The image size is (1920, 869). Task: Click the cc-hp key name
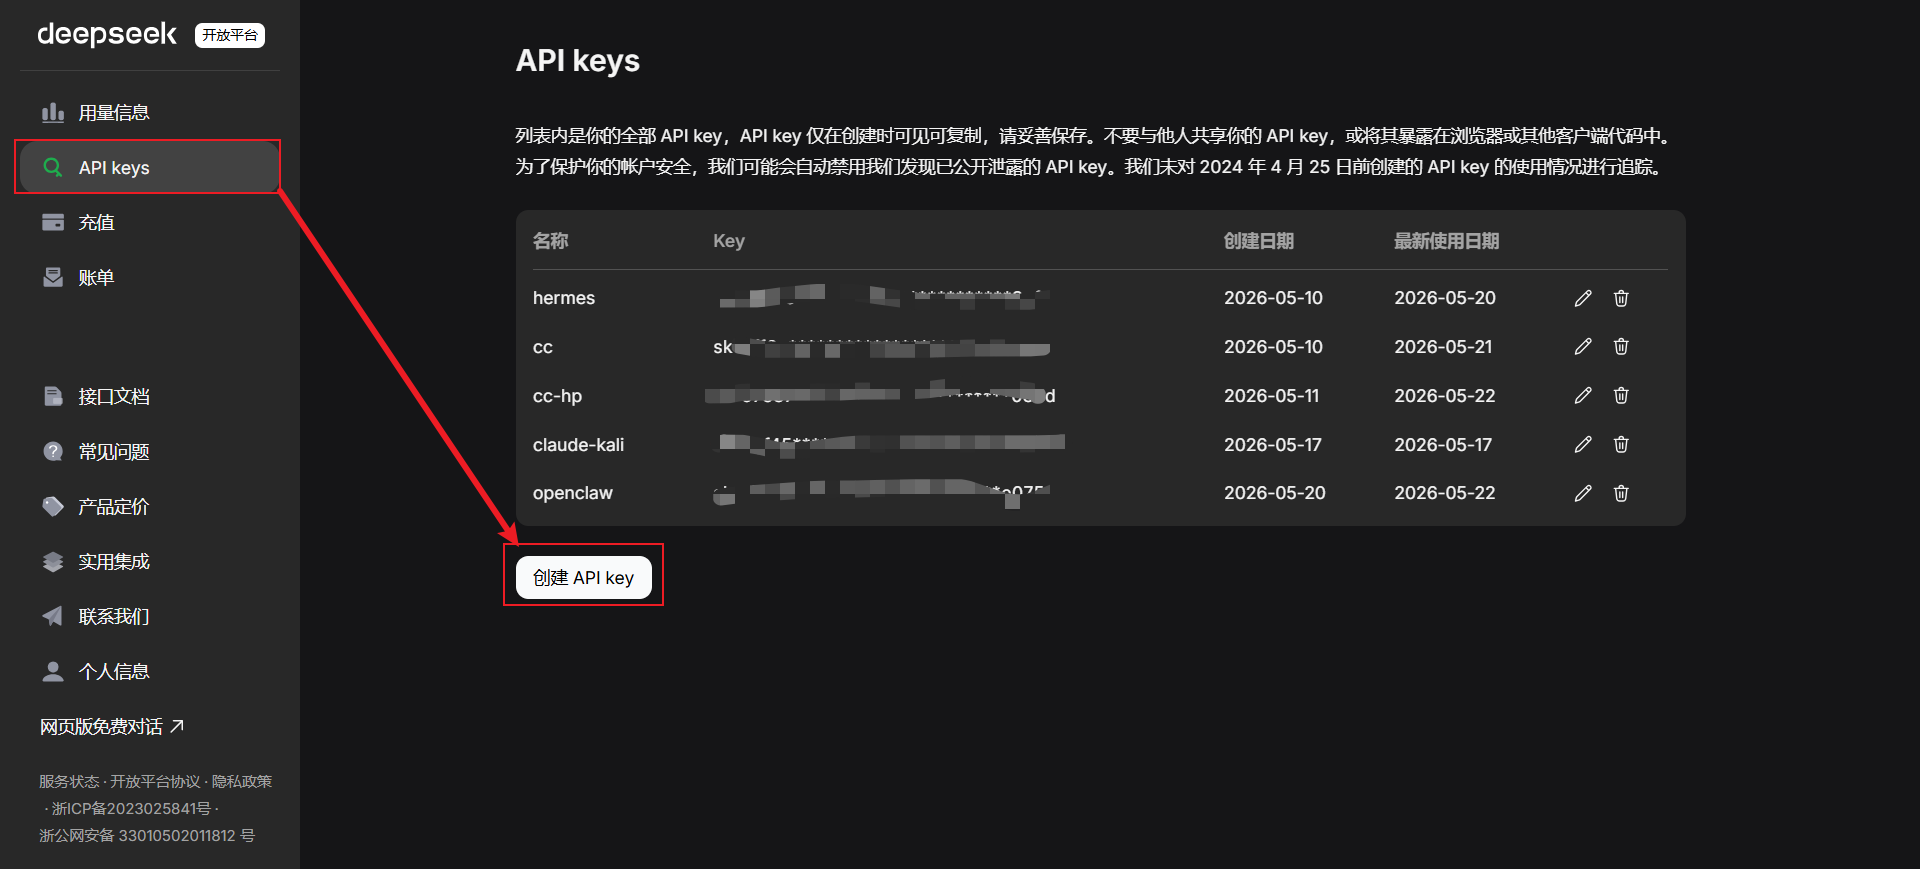tap(557, 396)
